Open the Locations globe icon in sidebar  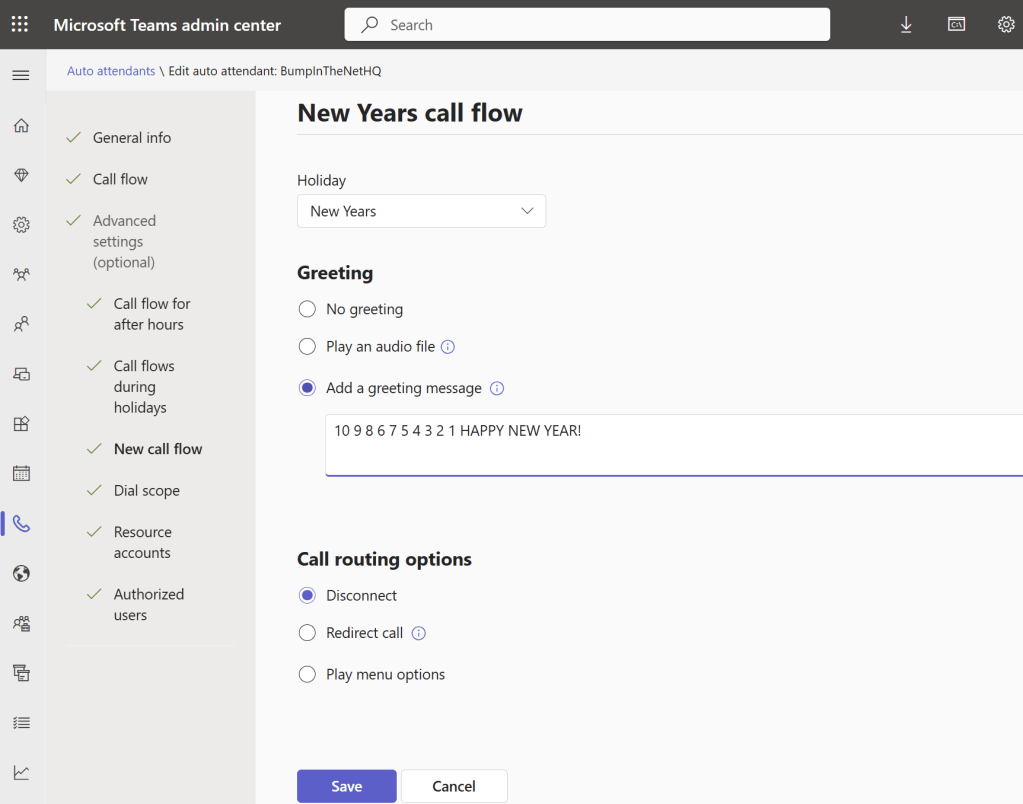point(21,574)
